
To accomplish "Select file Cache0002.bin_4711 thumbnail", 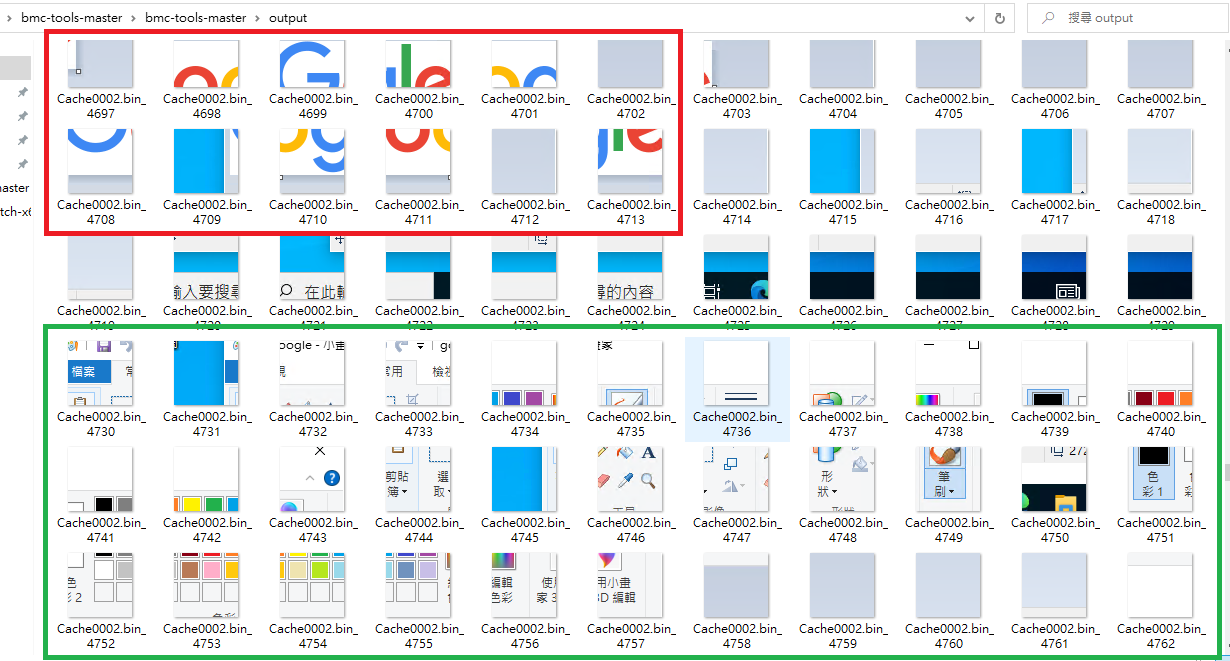I will click(419, 161).
